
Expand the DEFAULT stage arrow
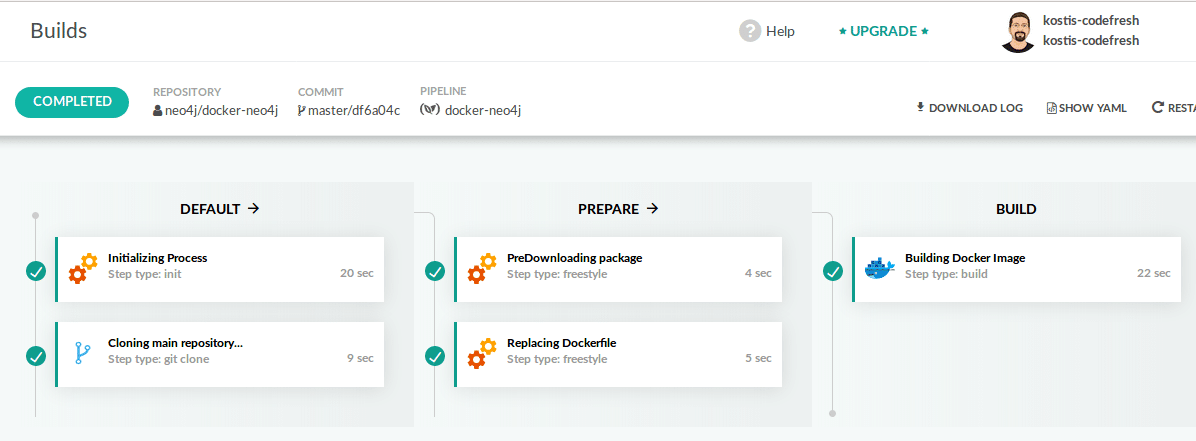tap(254, 209)
